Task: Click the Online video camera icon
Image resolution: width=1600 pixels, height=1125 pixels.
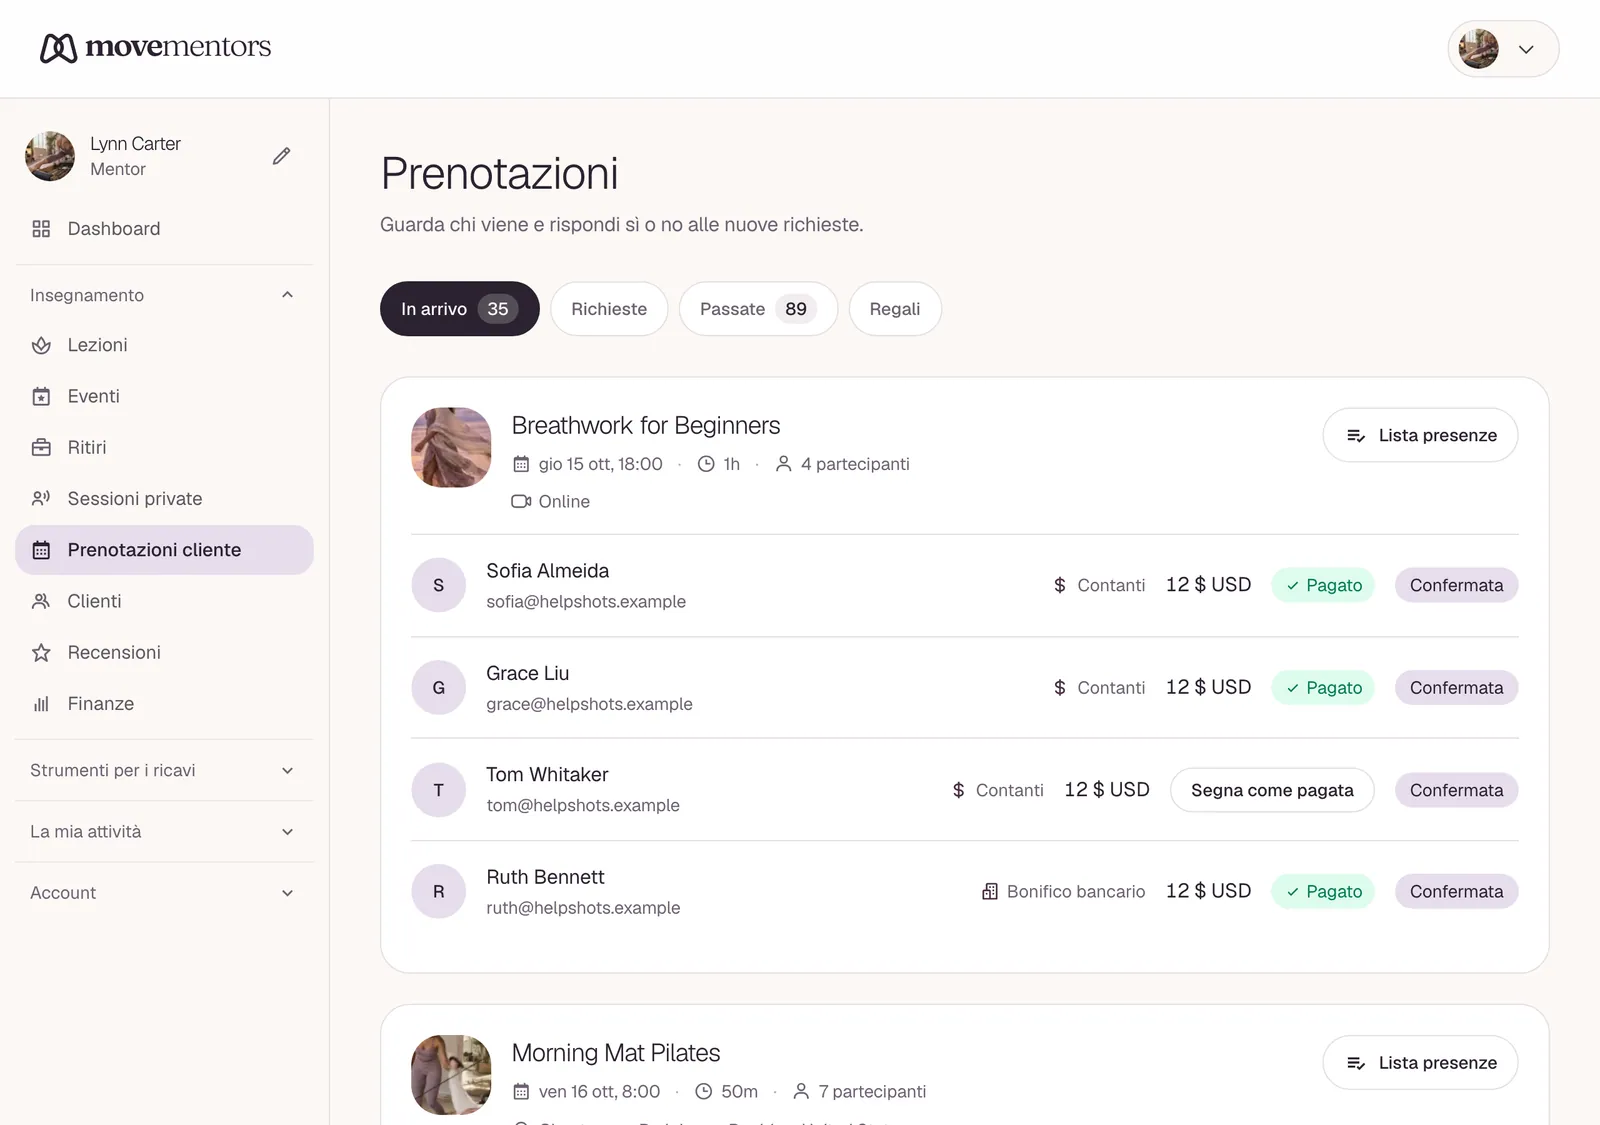Action: point(521,501)
